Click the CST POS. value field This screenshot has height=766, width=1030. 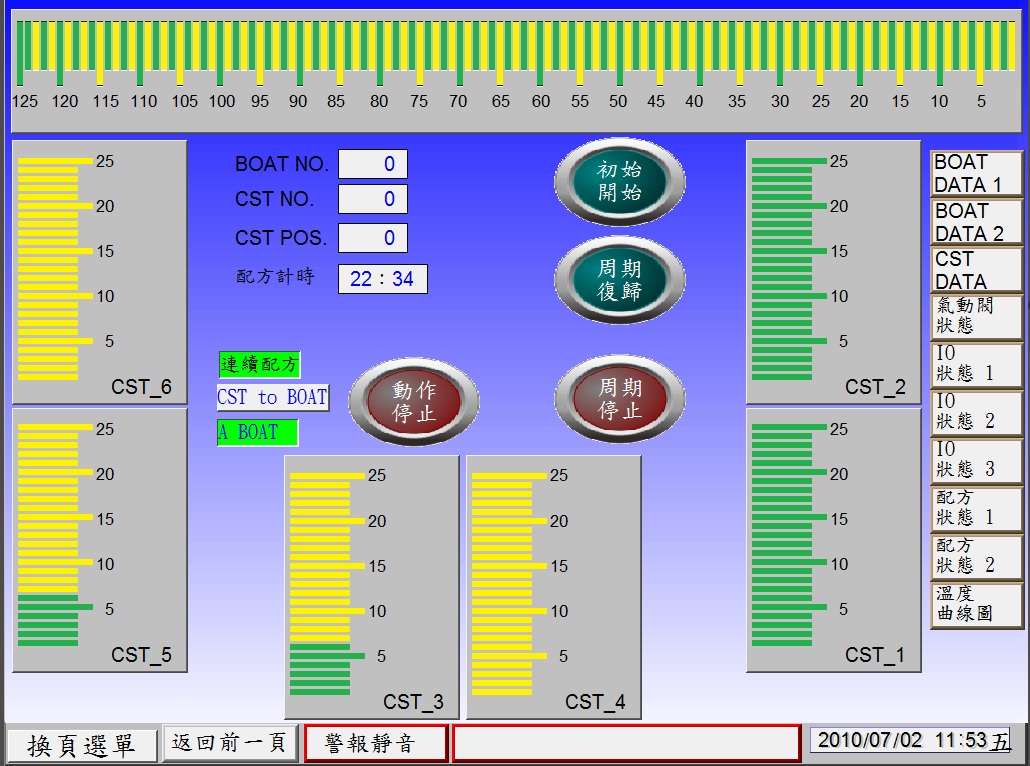point(372,238)
